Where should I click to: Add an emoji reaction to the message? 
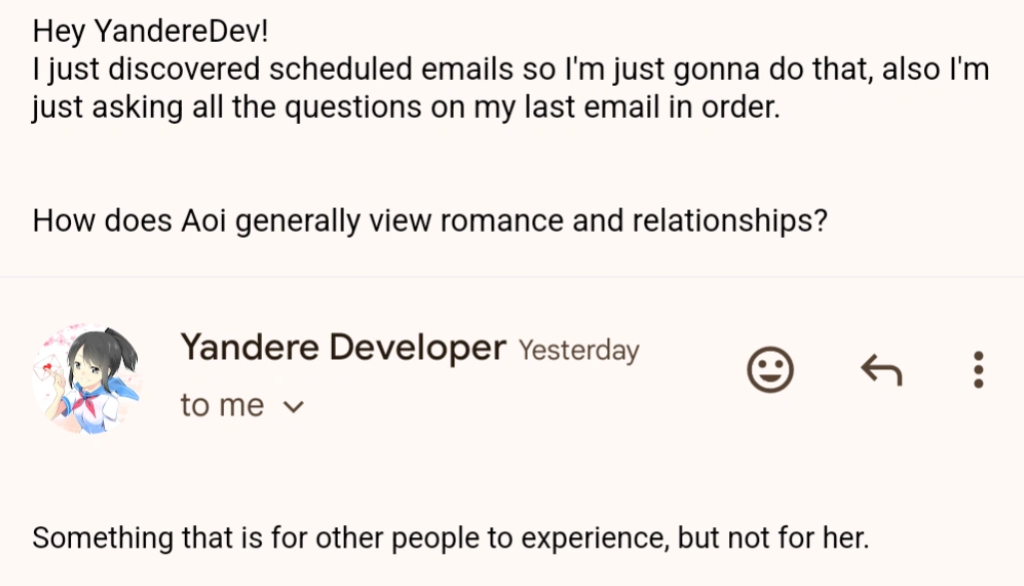click(770, 371)
